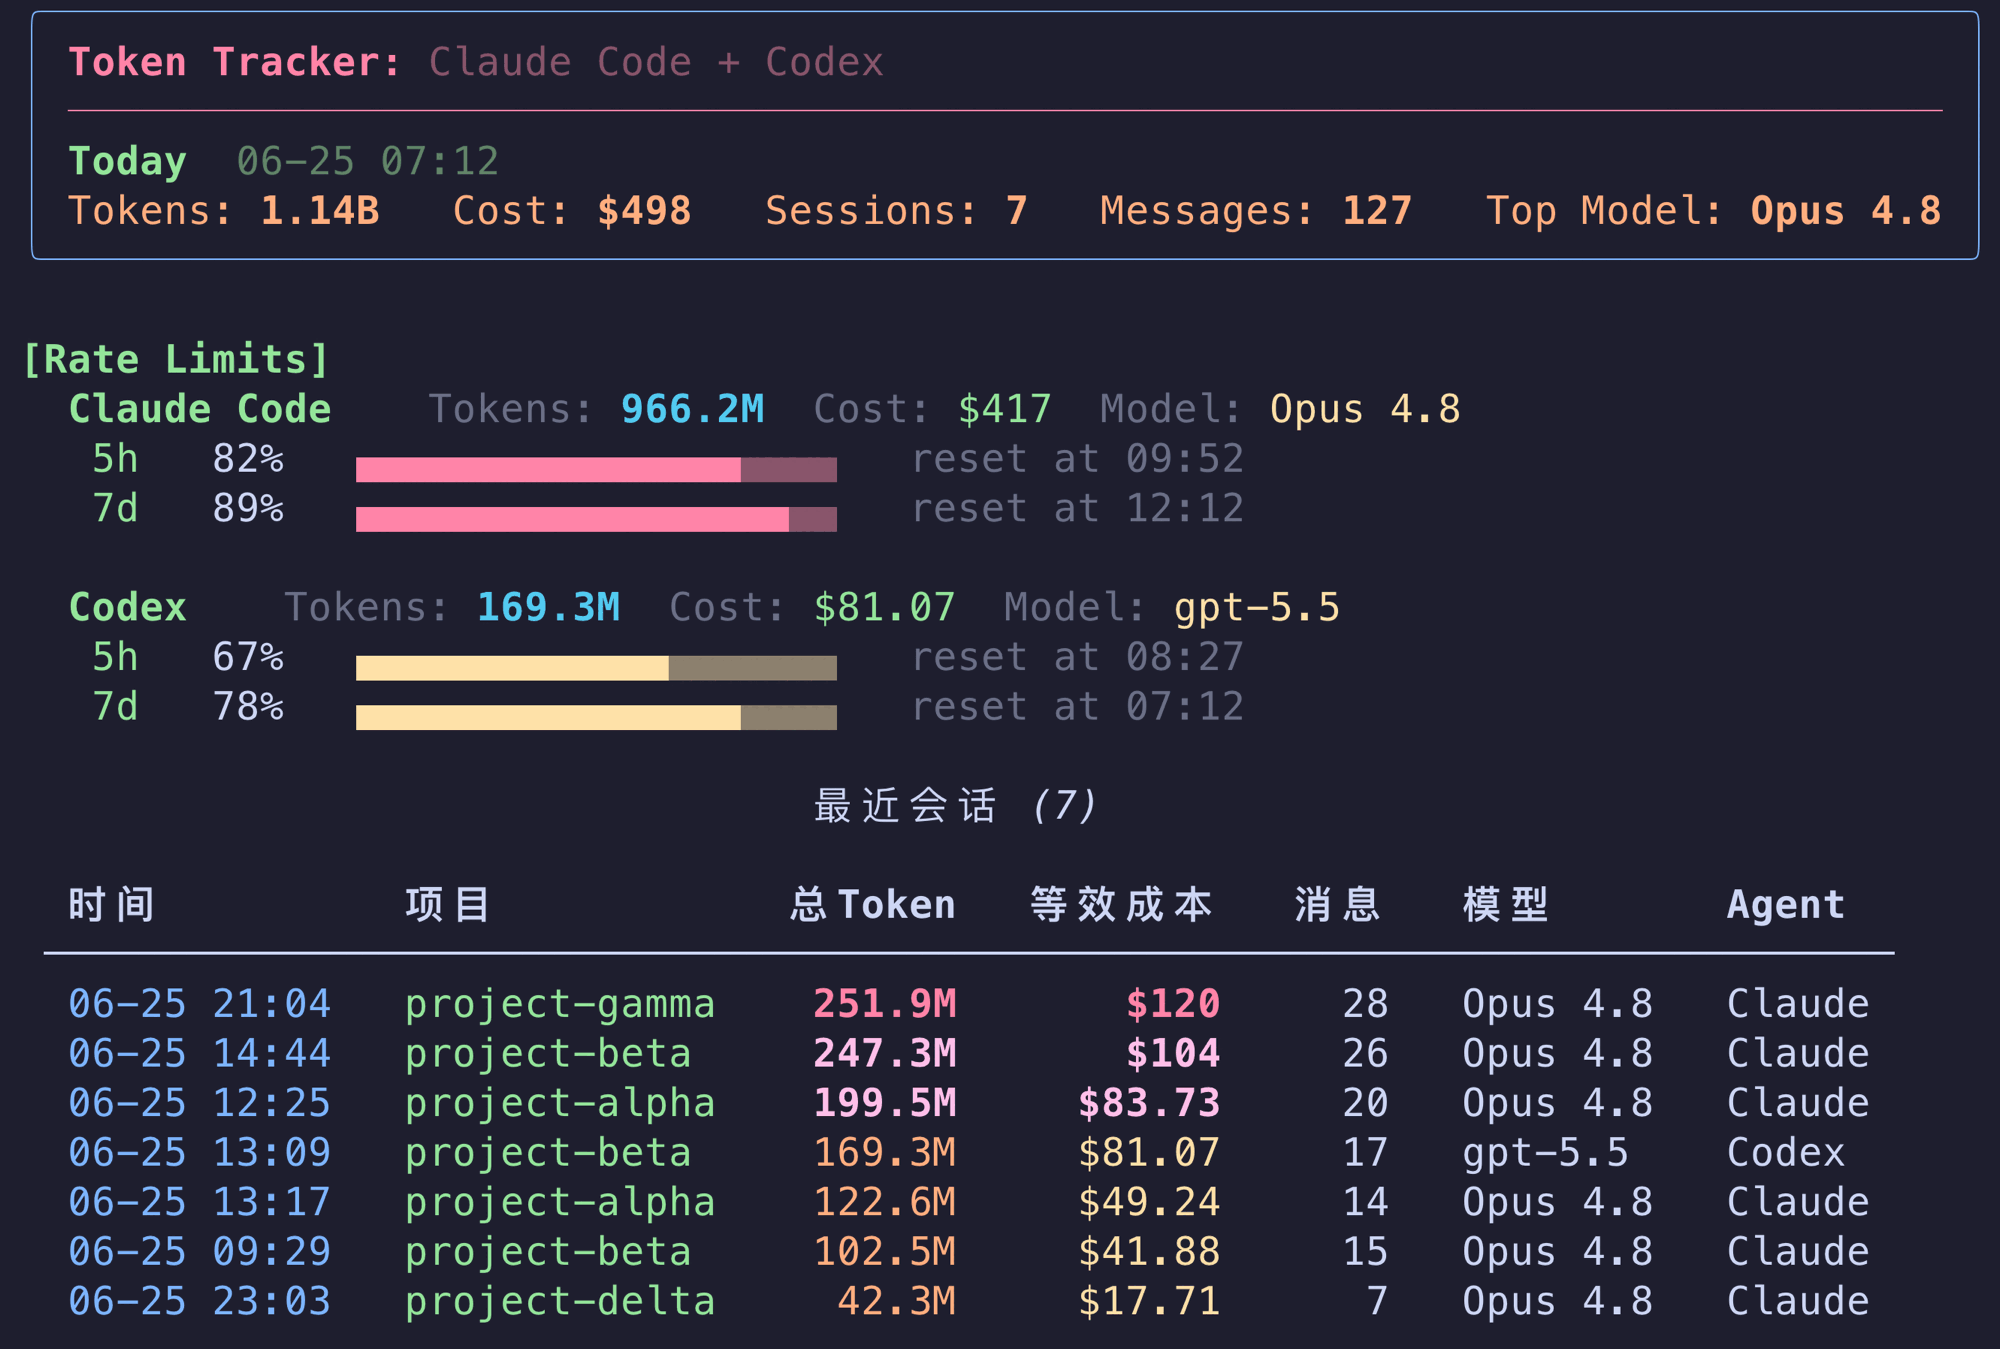The image size is (2000, 1349).
Task: Click the "消息" column header
Action: pos(1338,904)
